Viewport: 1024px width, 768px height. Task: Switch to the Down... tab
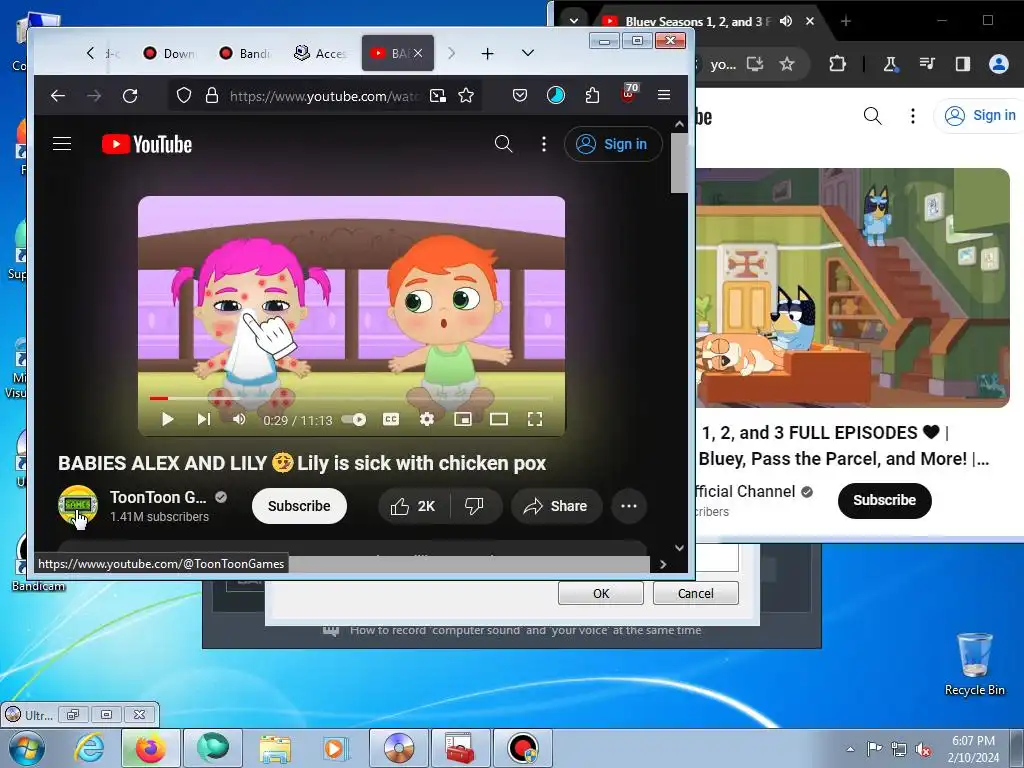168,54
